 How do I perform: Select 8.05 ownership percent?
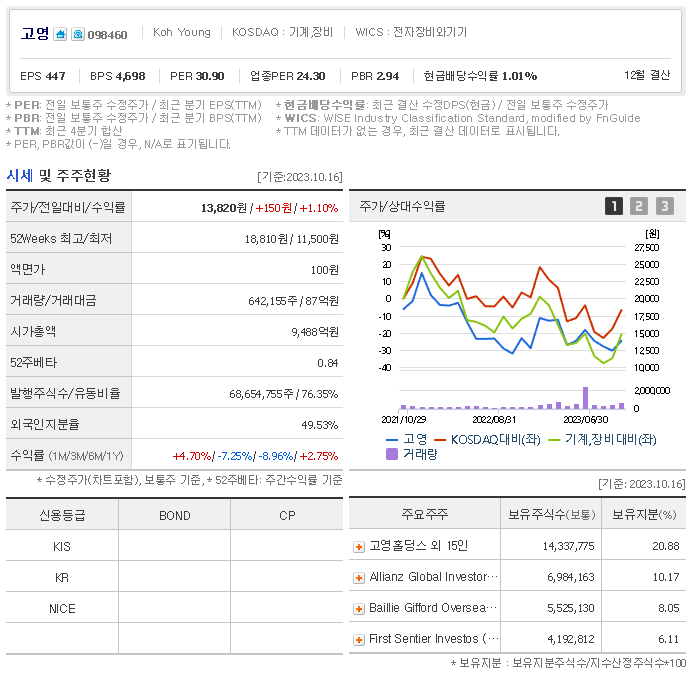[x=669, y=609]
